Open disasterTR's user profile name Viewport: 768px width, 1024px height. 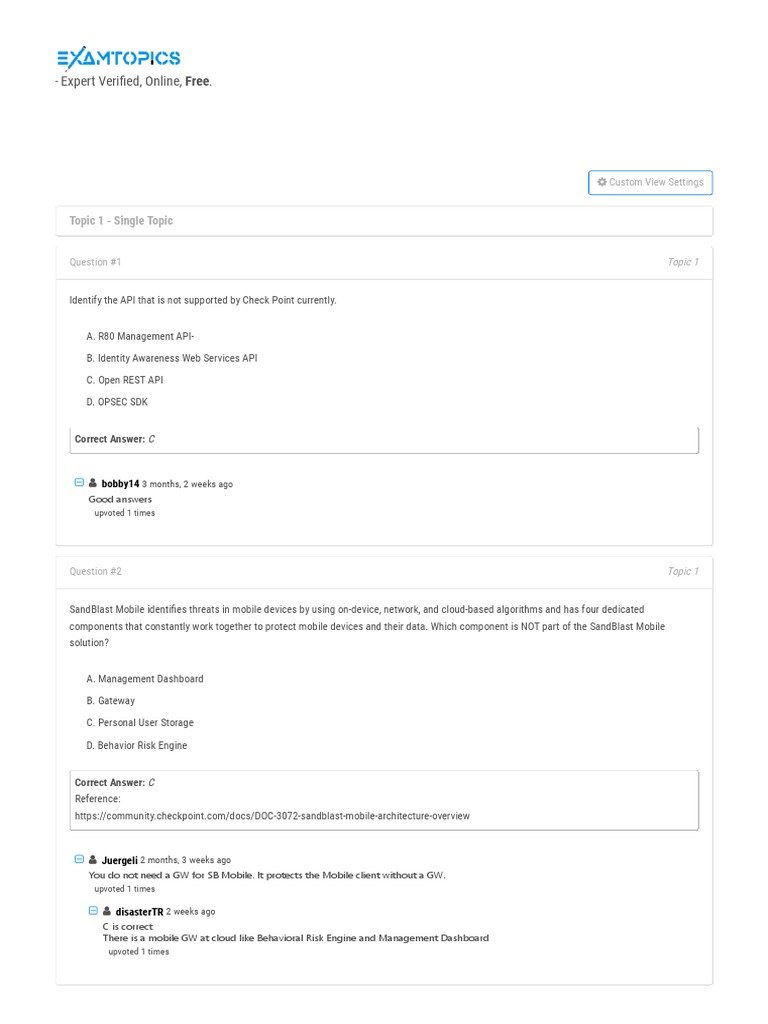click(x=139, y=912)
